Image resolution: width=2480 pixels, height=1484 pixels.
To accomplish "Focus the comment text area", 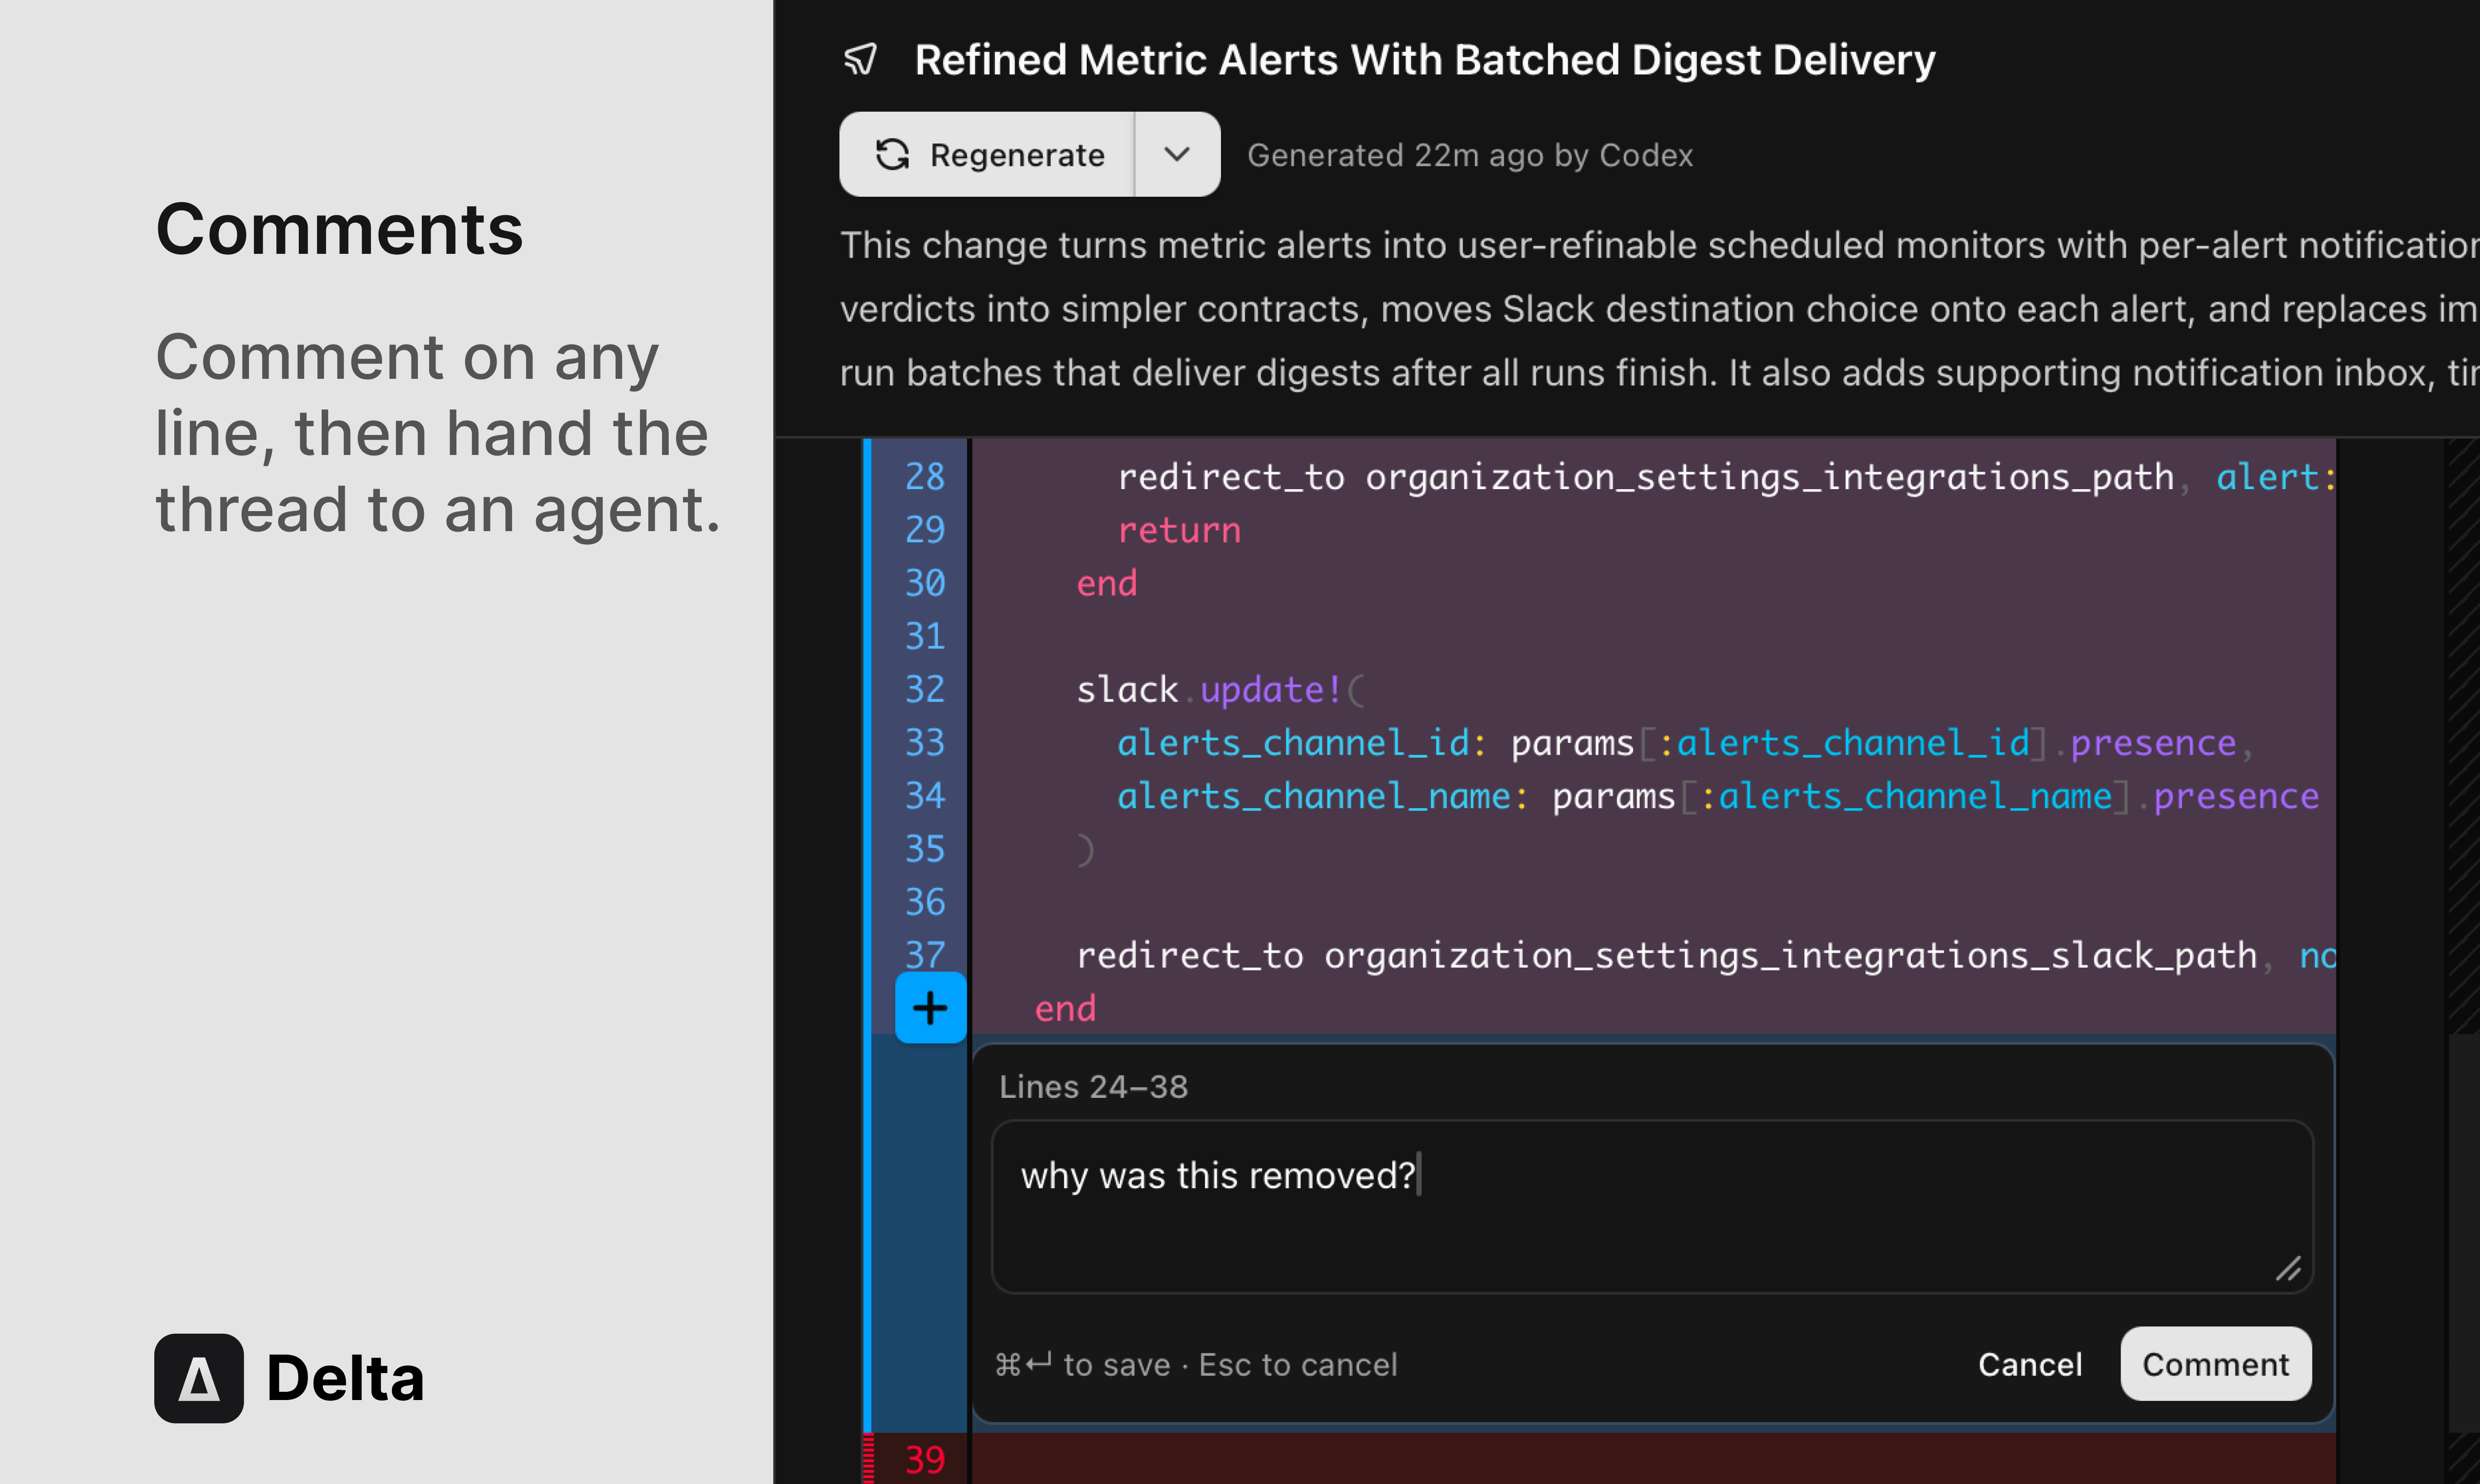I will click(1652, 1207).
